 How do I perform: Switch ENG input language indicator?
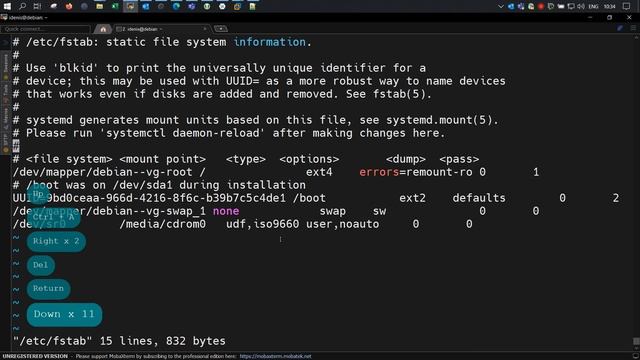(593, 7)
